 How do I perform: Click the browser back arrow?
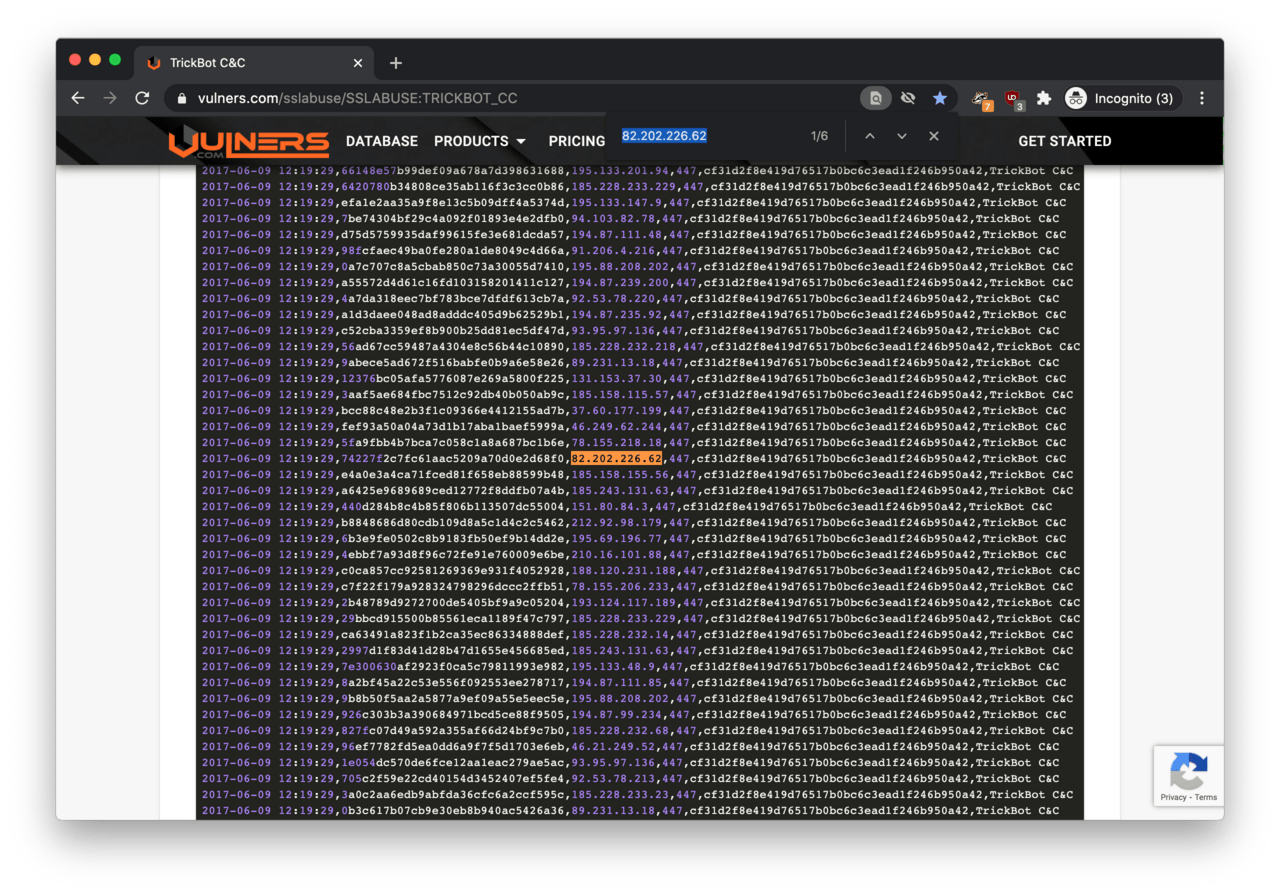[x=78, y=98]
